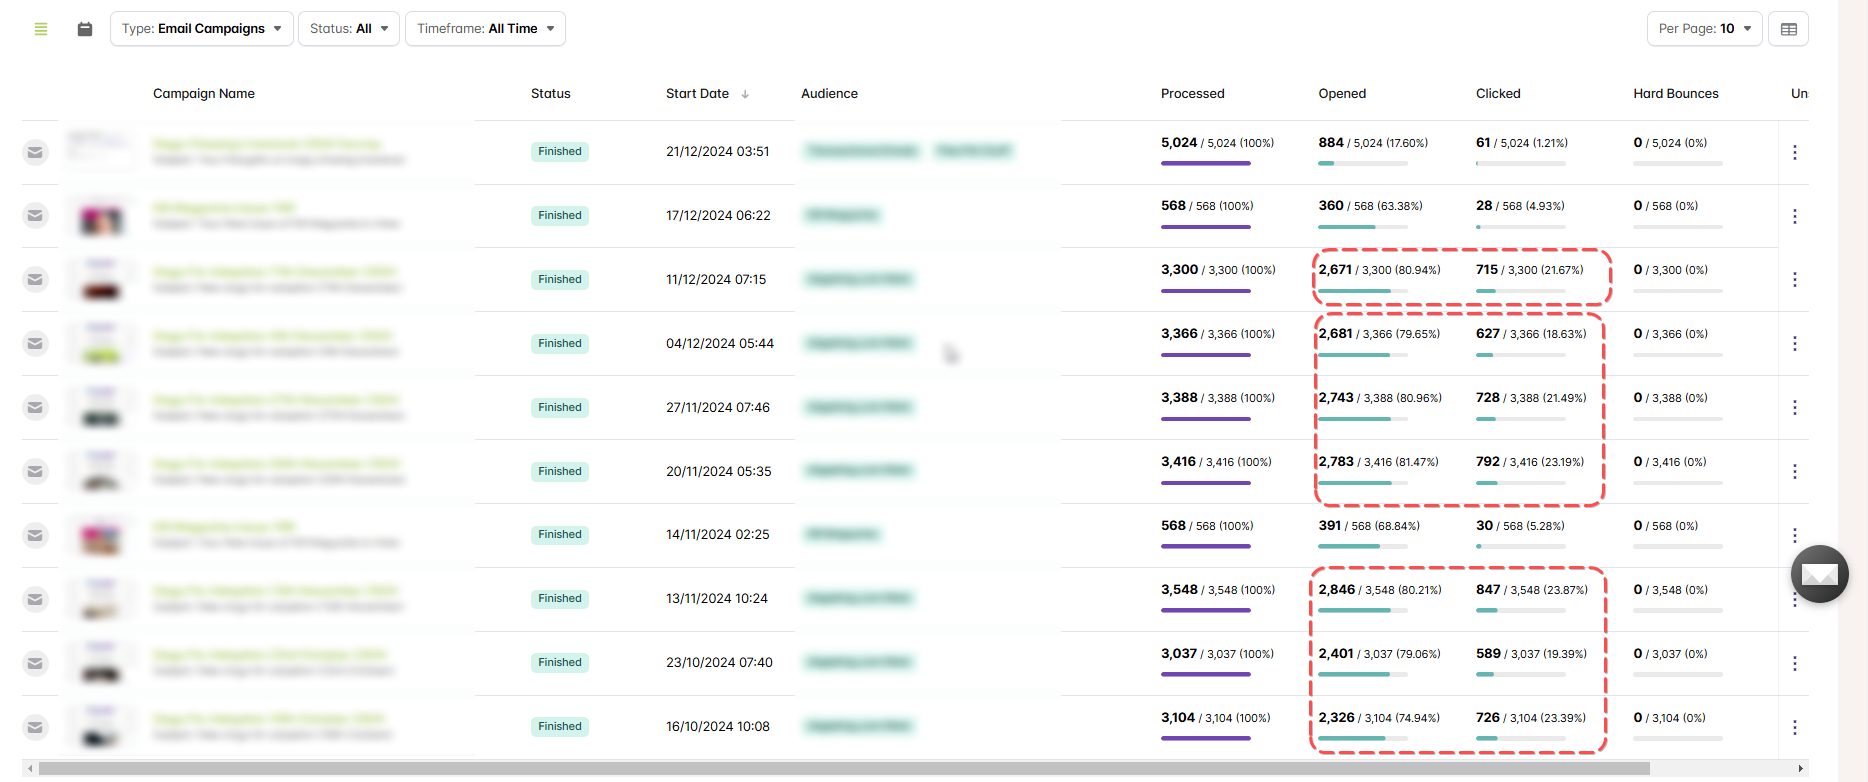This screenshot has height=782, width=1868.
Task: Click the date 20/11/2024 05:35
Action: click(x=719, y=471)
